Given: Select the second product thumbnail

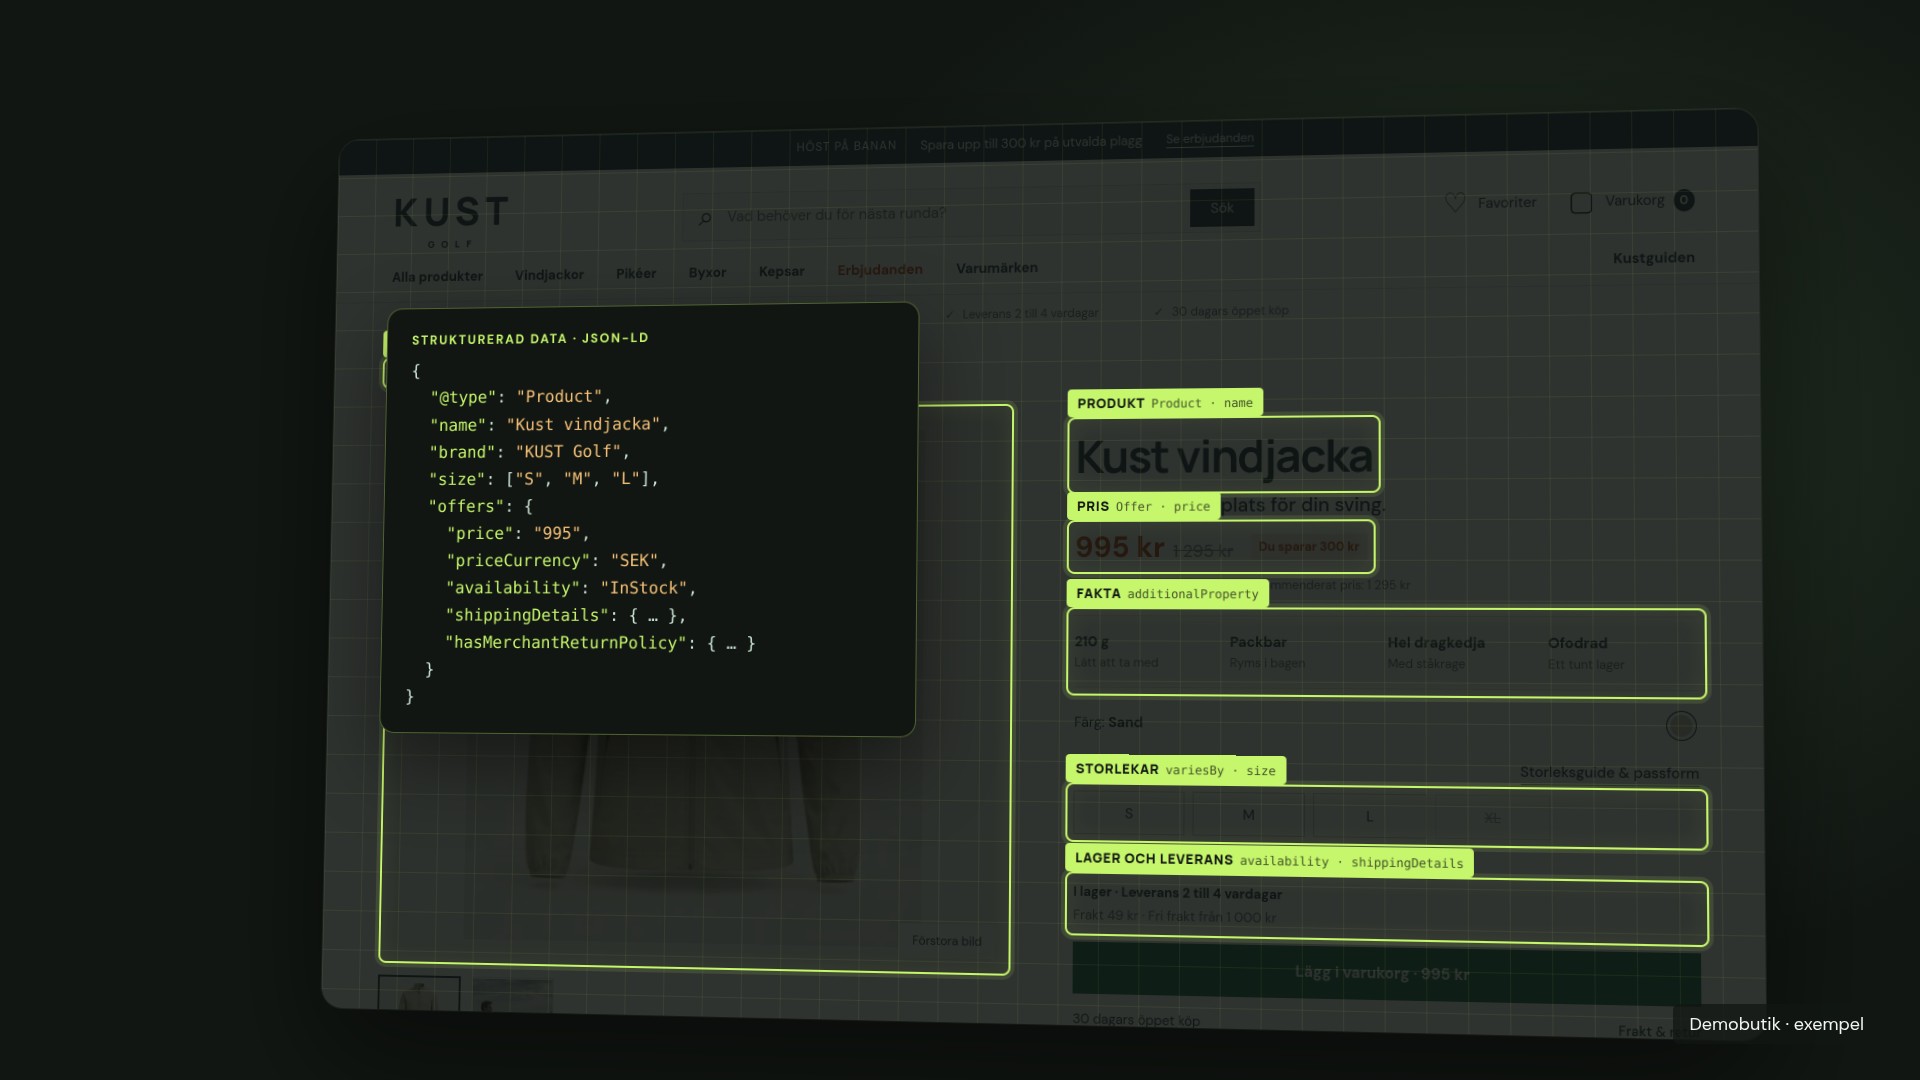Looking at the screenshot, I should (x=512, y=995).
